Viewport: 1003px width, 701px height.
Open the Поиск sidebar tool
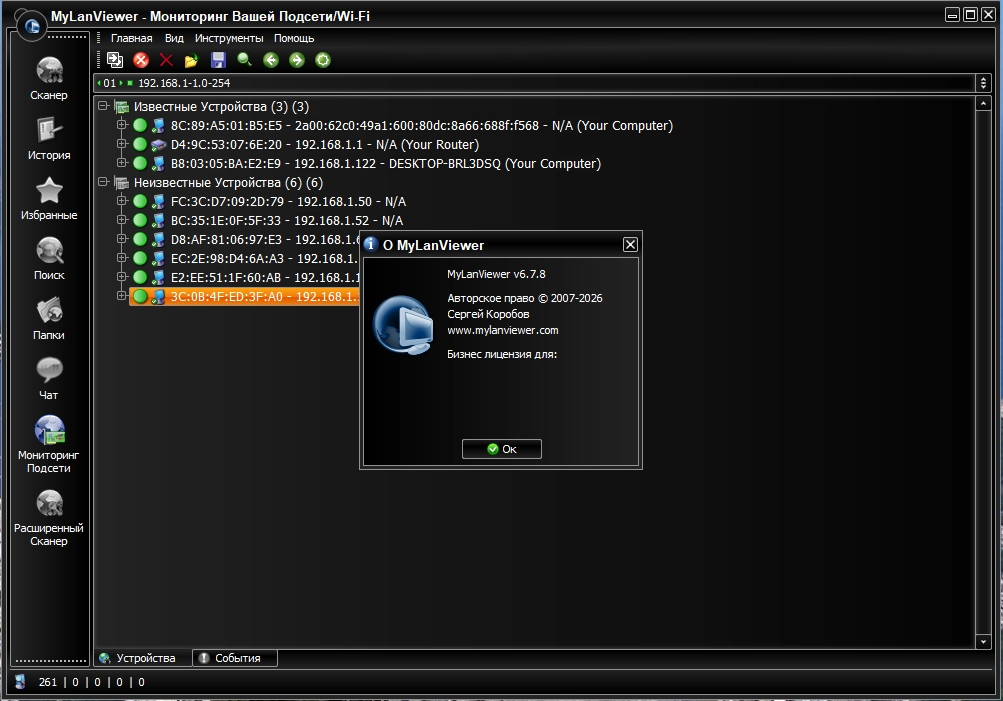[x=49, y=258]
